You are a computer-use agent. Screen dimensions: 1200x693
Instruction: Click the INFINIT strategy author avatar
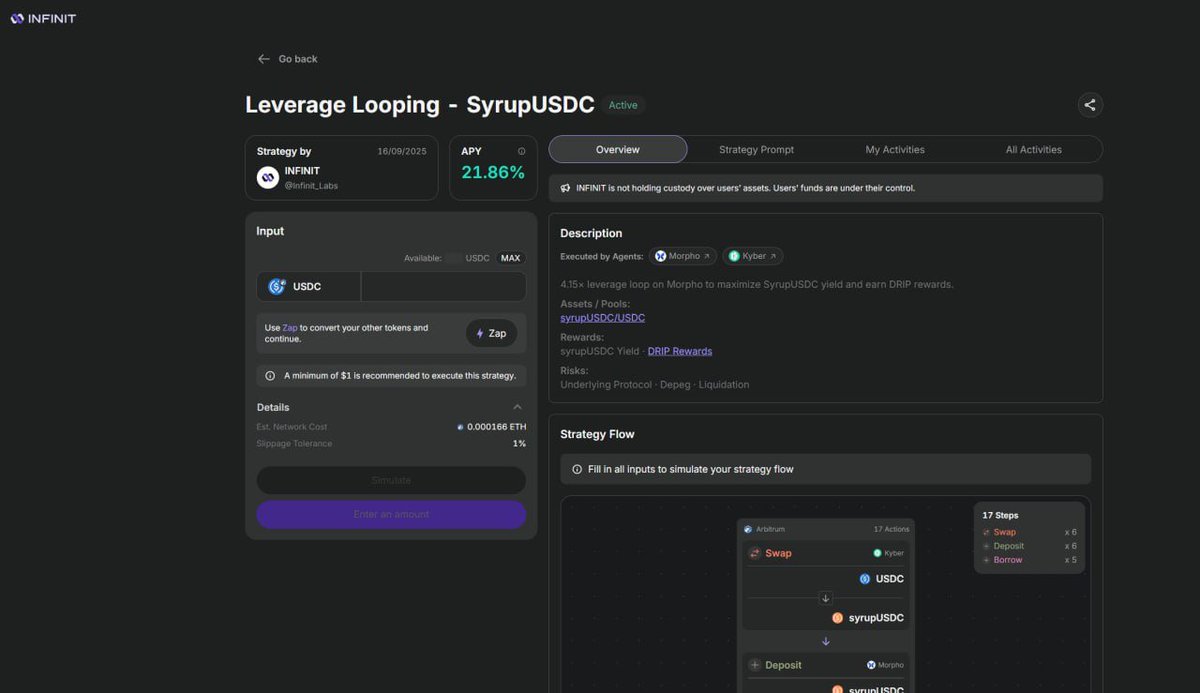click(268, 178)
